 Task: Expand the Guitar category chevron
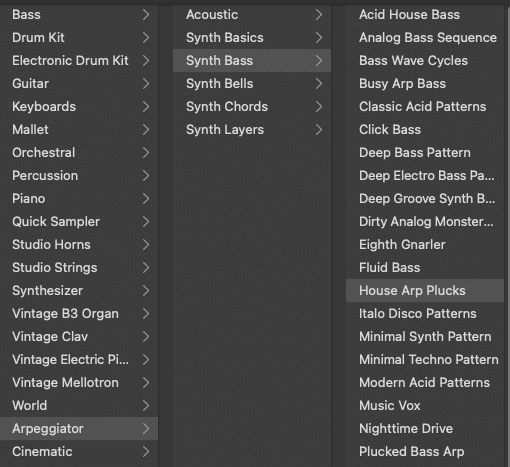tap(146, 84)
